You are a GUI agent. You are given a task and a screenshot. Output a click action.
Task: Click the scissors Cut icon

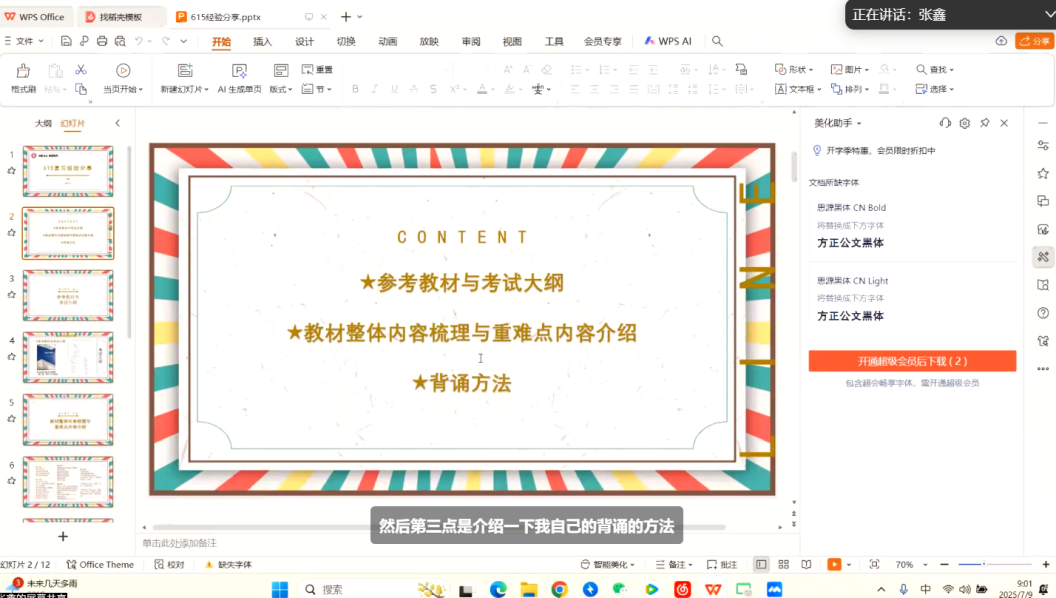pos(81,70)
